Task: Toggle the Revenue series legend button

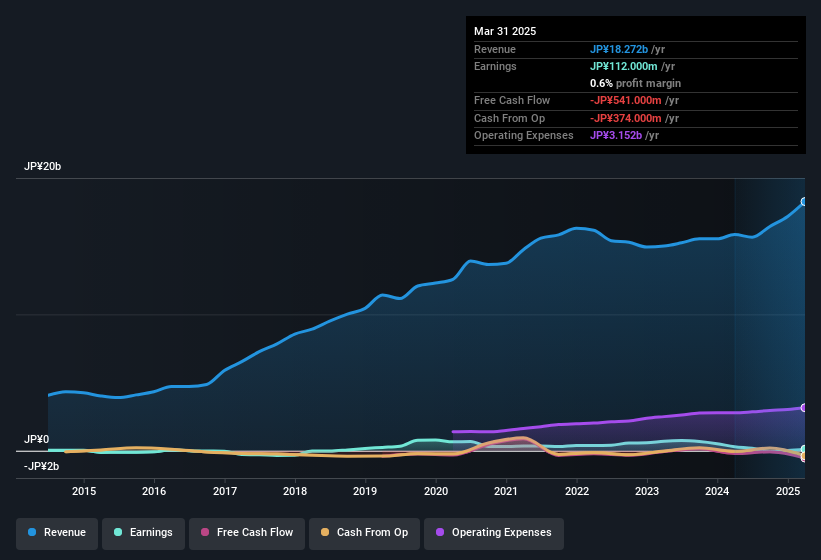Action: click(57, 533)
